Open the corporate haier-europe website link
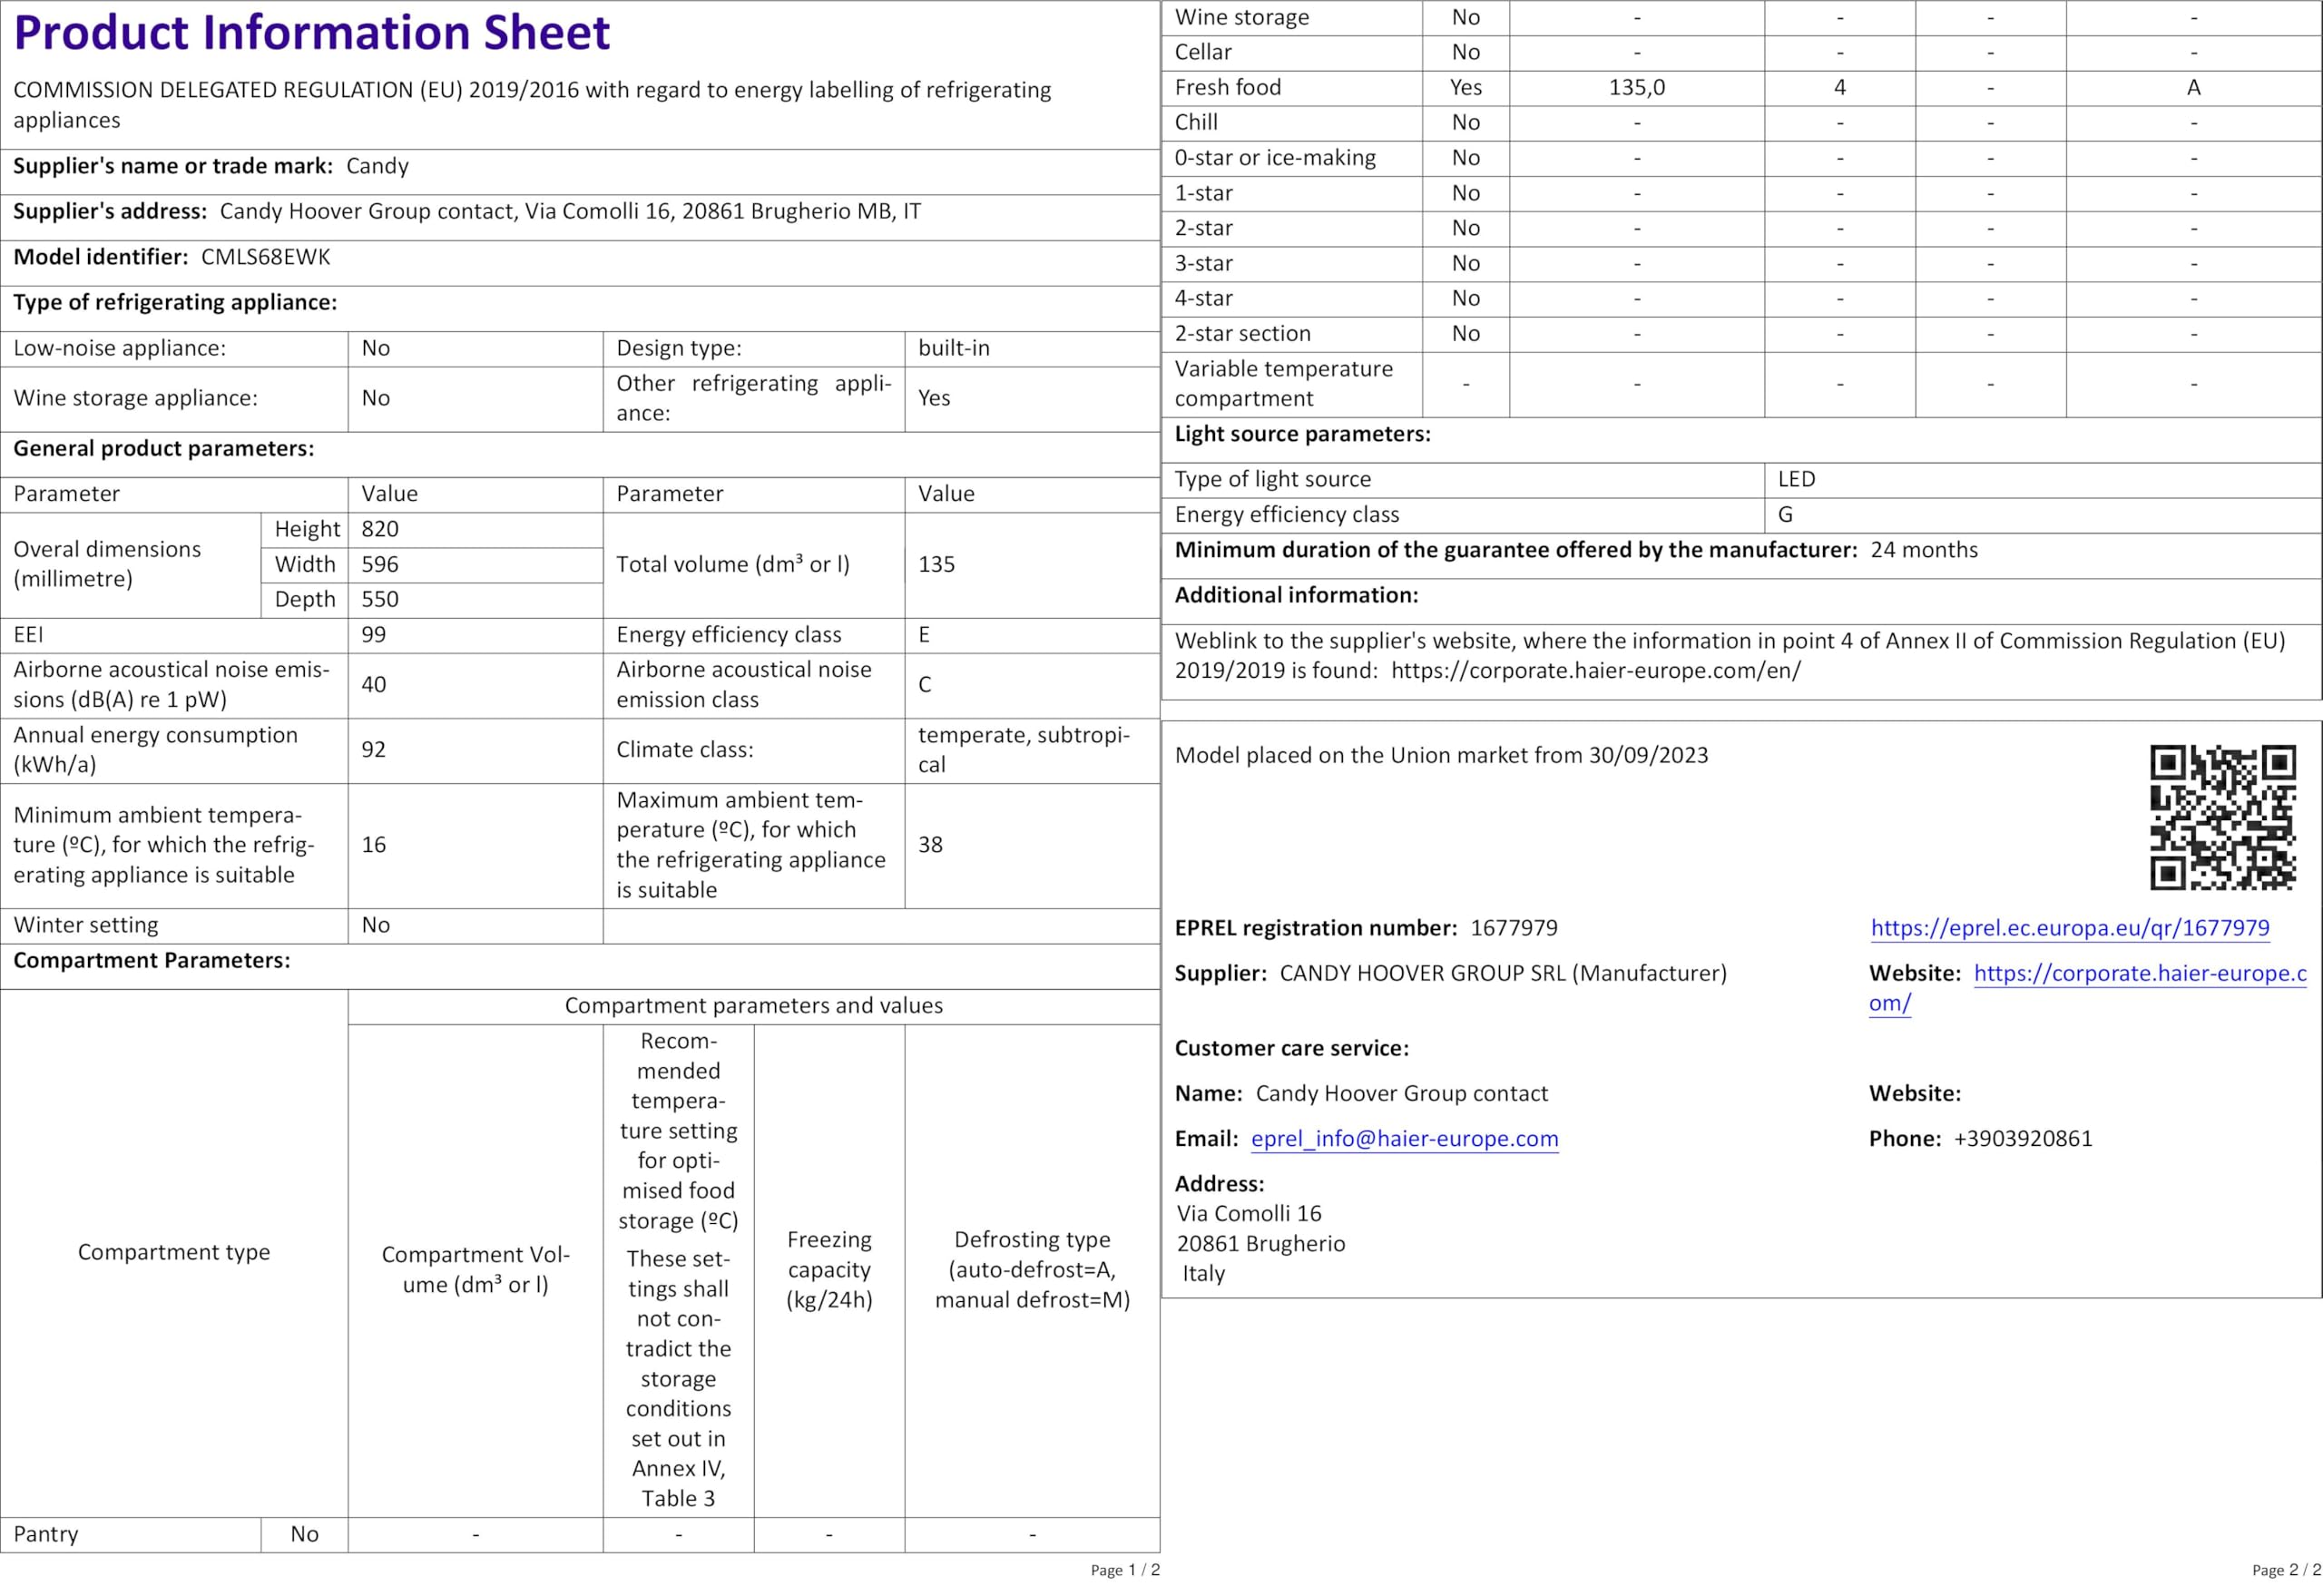The image size is (2323, 1596). pos(2139,973)
